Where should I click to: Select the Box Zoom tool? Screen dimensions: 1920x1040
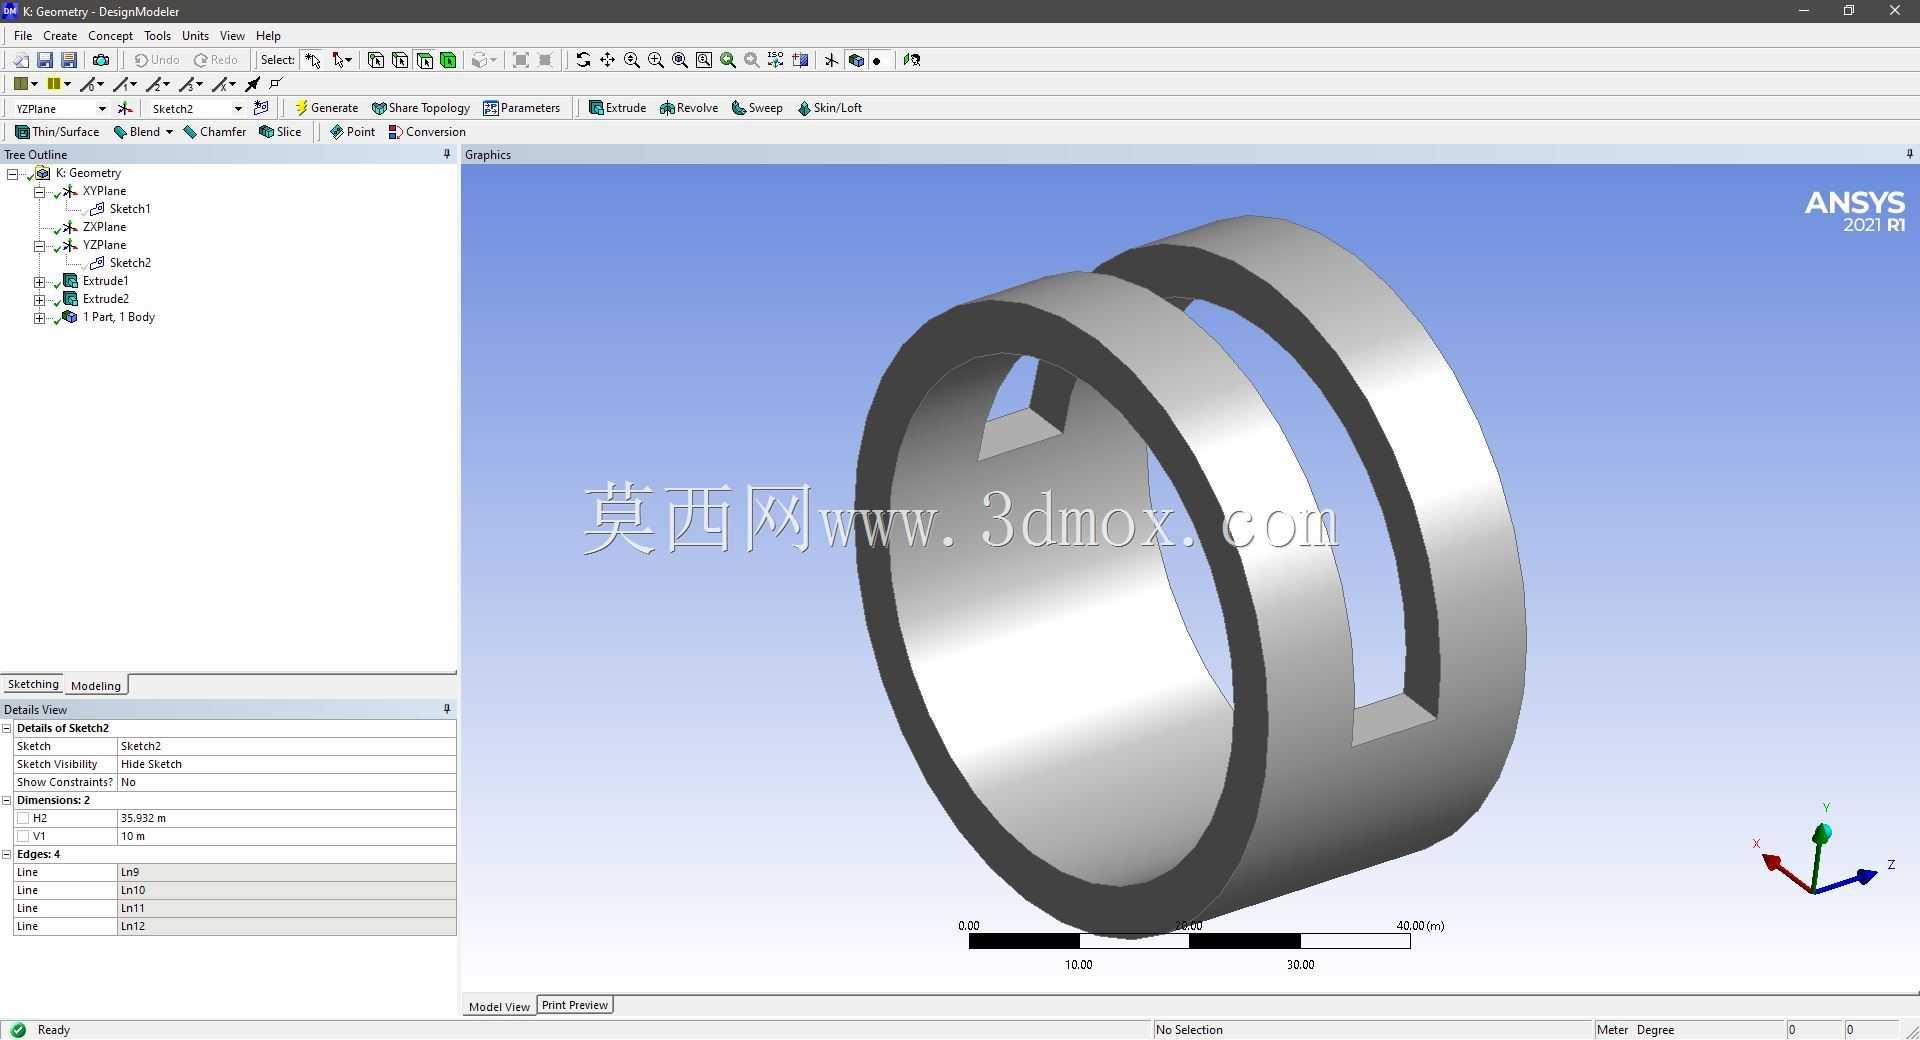(x=656, y=60)
